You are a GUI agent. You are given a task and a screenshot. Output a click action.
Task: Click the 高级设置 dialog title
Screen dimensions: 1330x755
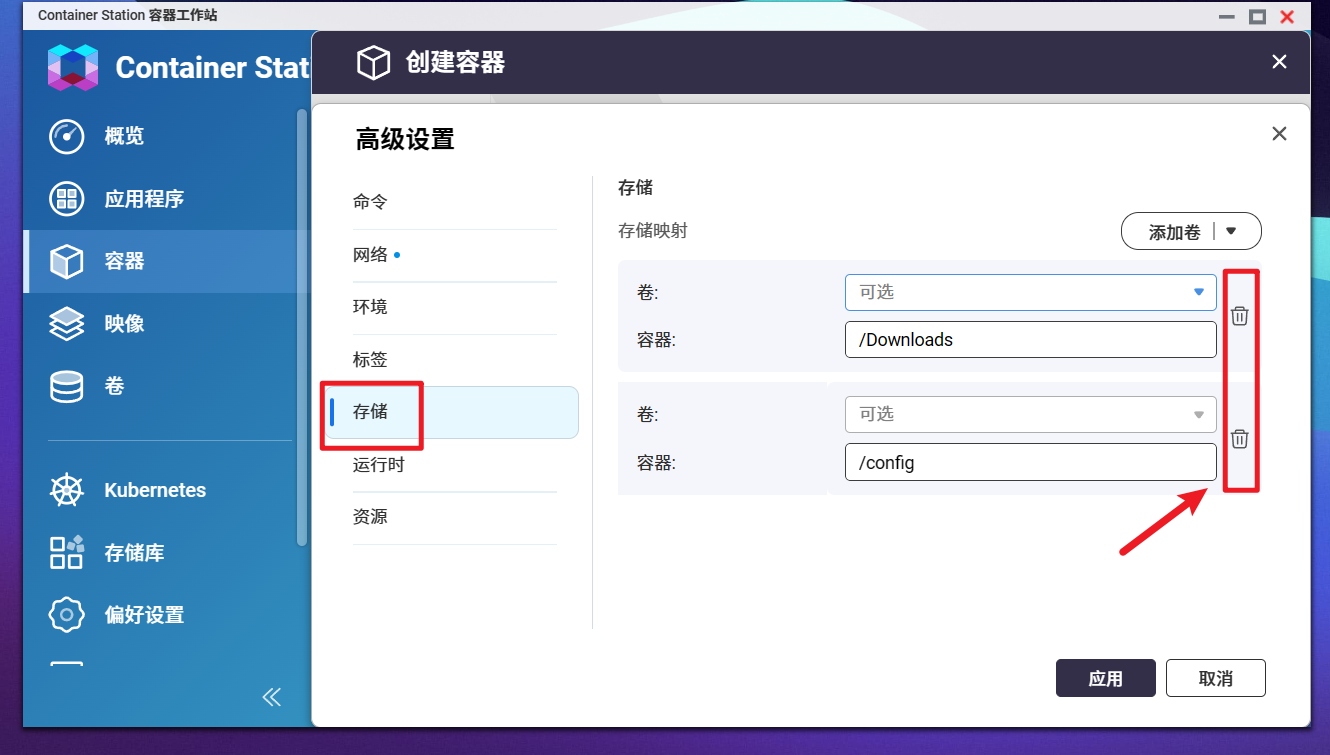click(405, 139)
